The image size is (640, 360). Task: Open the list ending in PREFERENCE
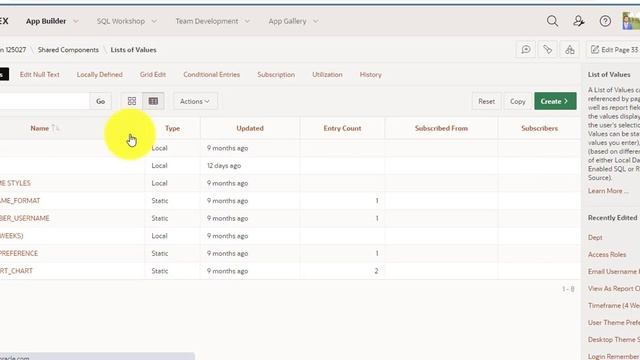(x=19, y=253)
